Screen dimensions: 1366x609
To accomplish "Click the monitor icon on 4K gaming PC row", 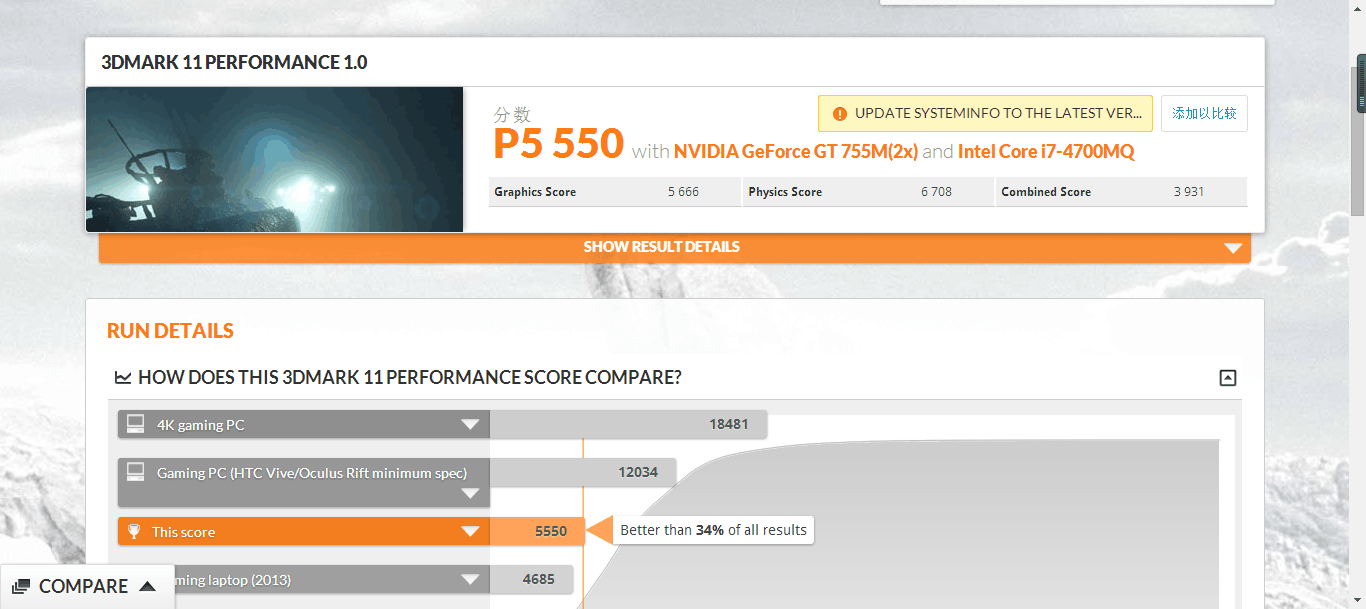I will [x=136, y=424].
